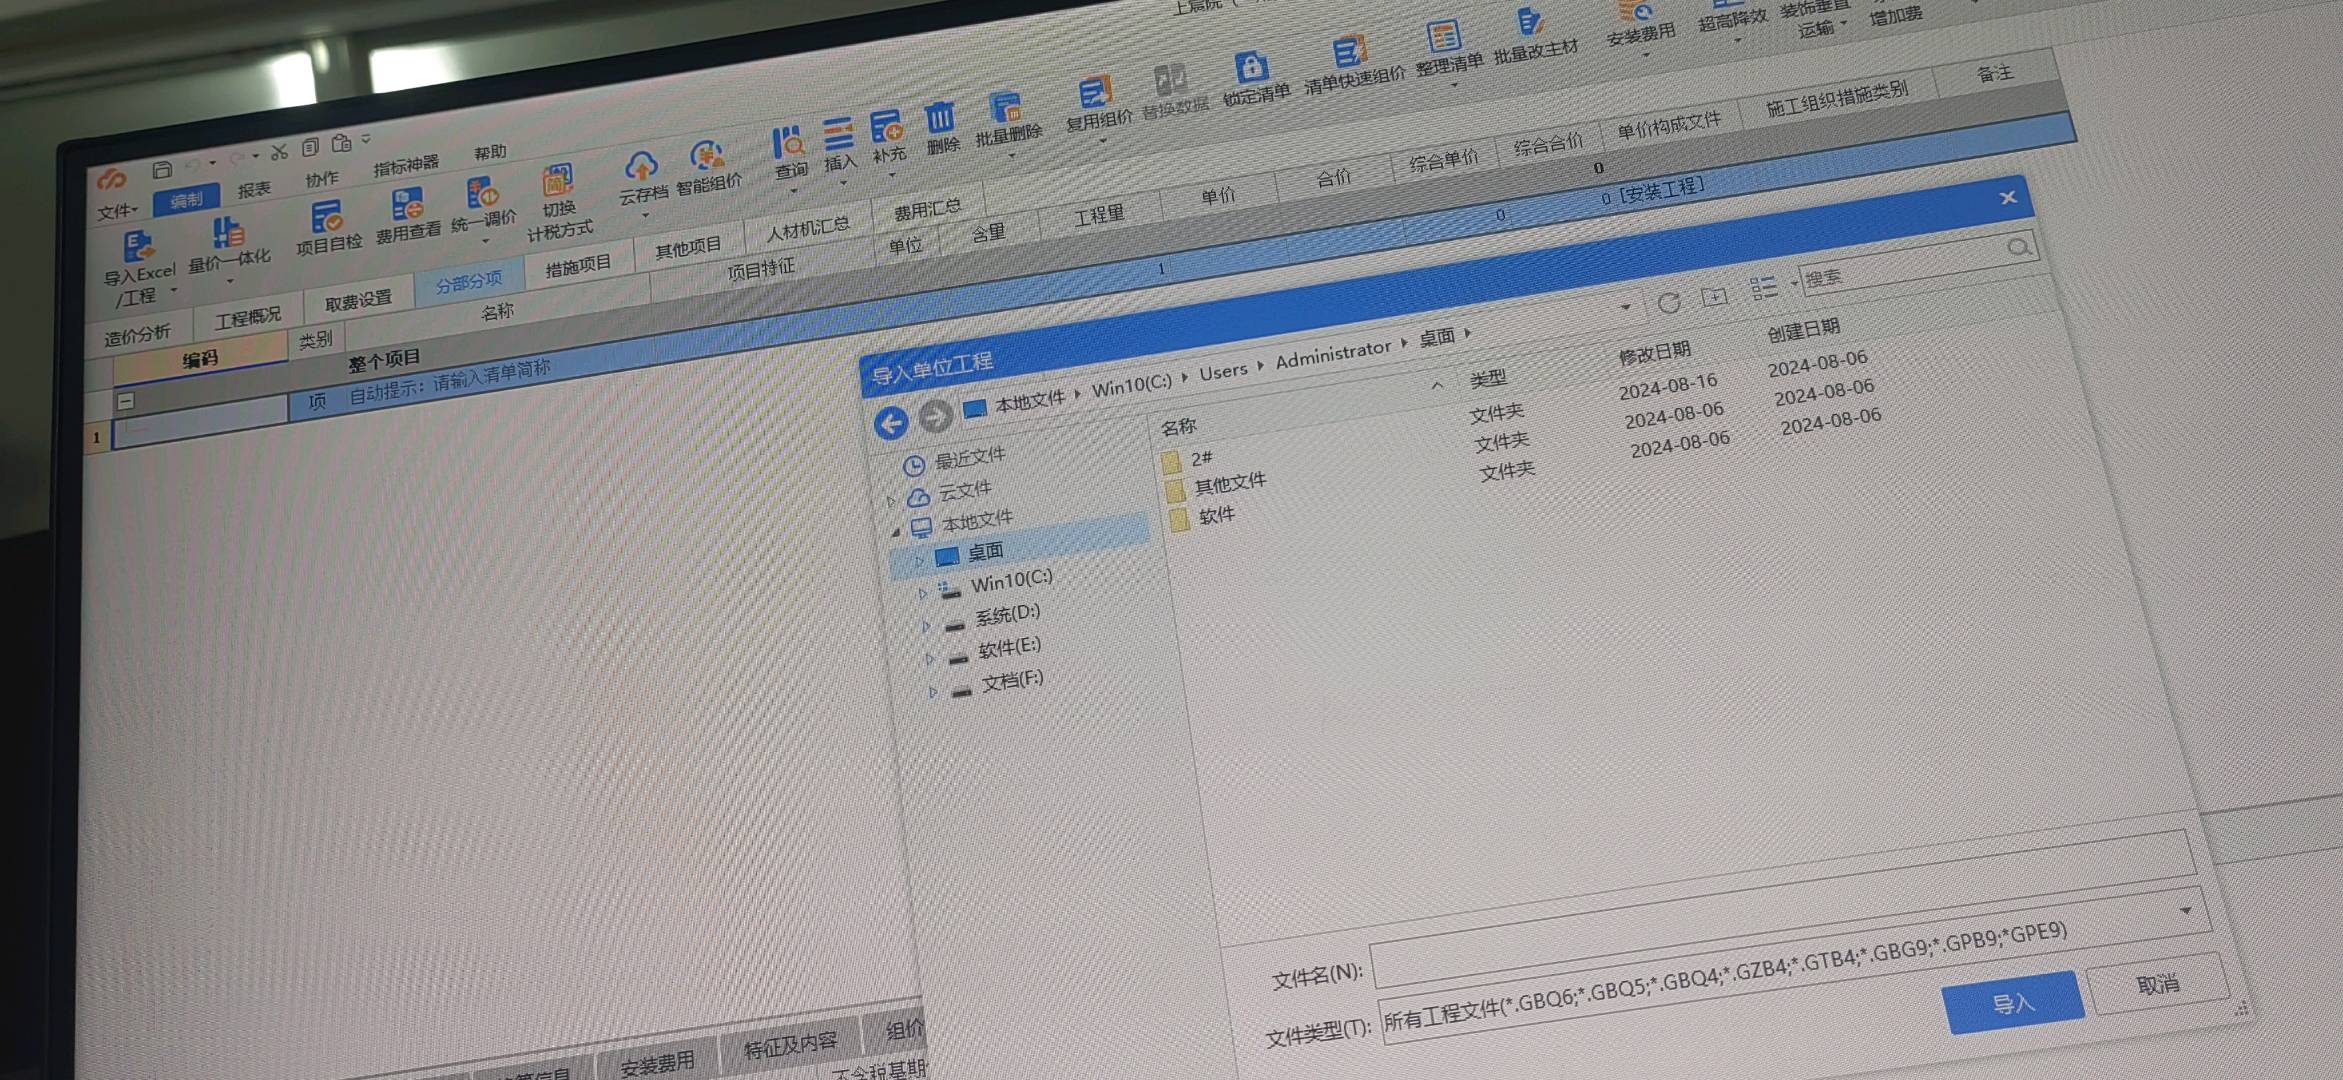2343x1080 pixels.
Task: Expand the 系统(D:) drive node
Action: pos(927,626)
